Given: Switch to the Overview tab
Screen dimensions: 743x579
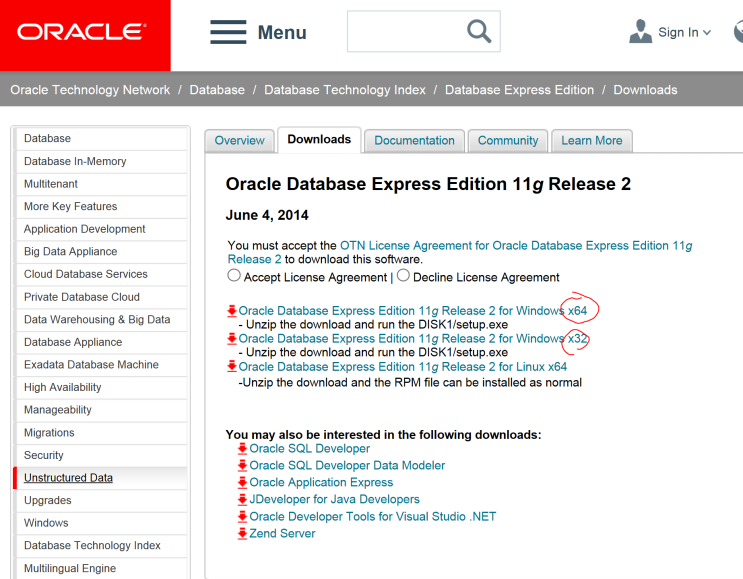Looking at the screenshot, I should [240, 141].
